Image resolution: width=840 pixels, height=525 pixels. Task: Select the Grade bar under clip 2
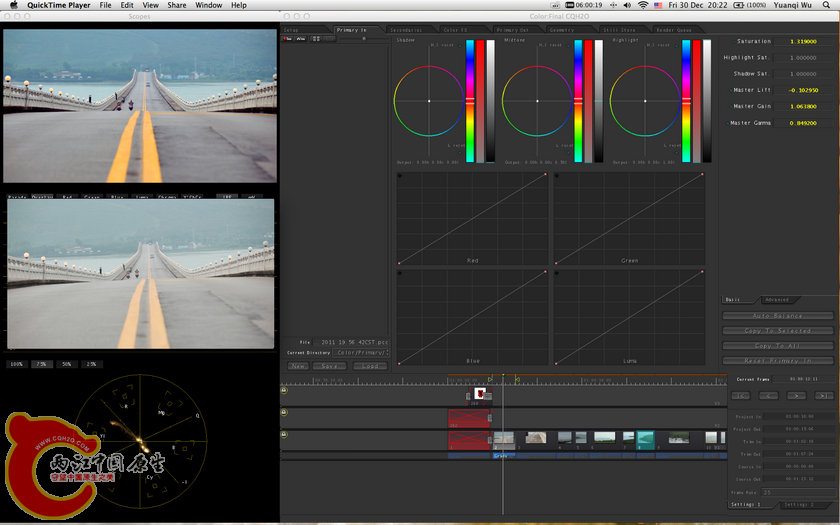point(504,456)
